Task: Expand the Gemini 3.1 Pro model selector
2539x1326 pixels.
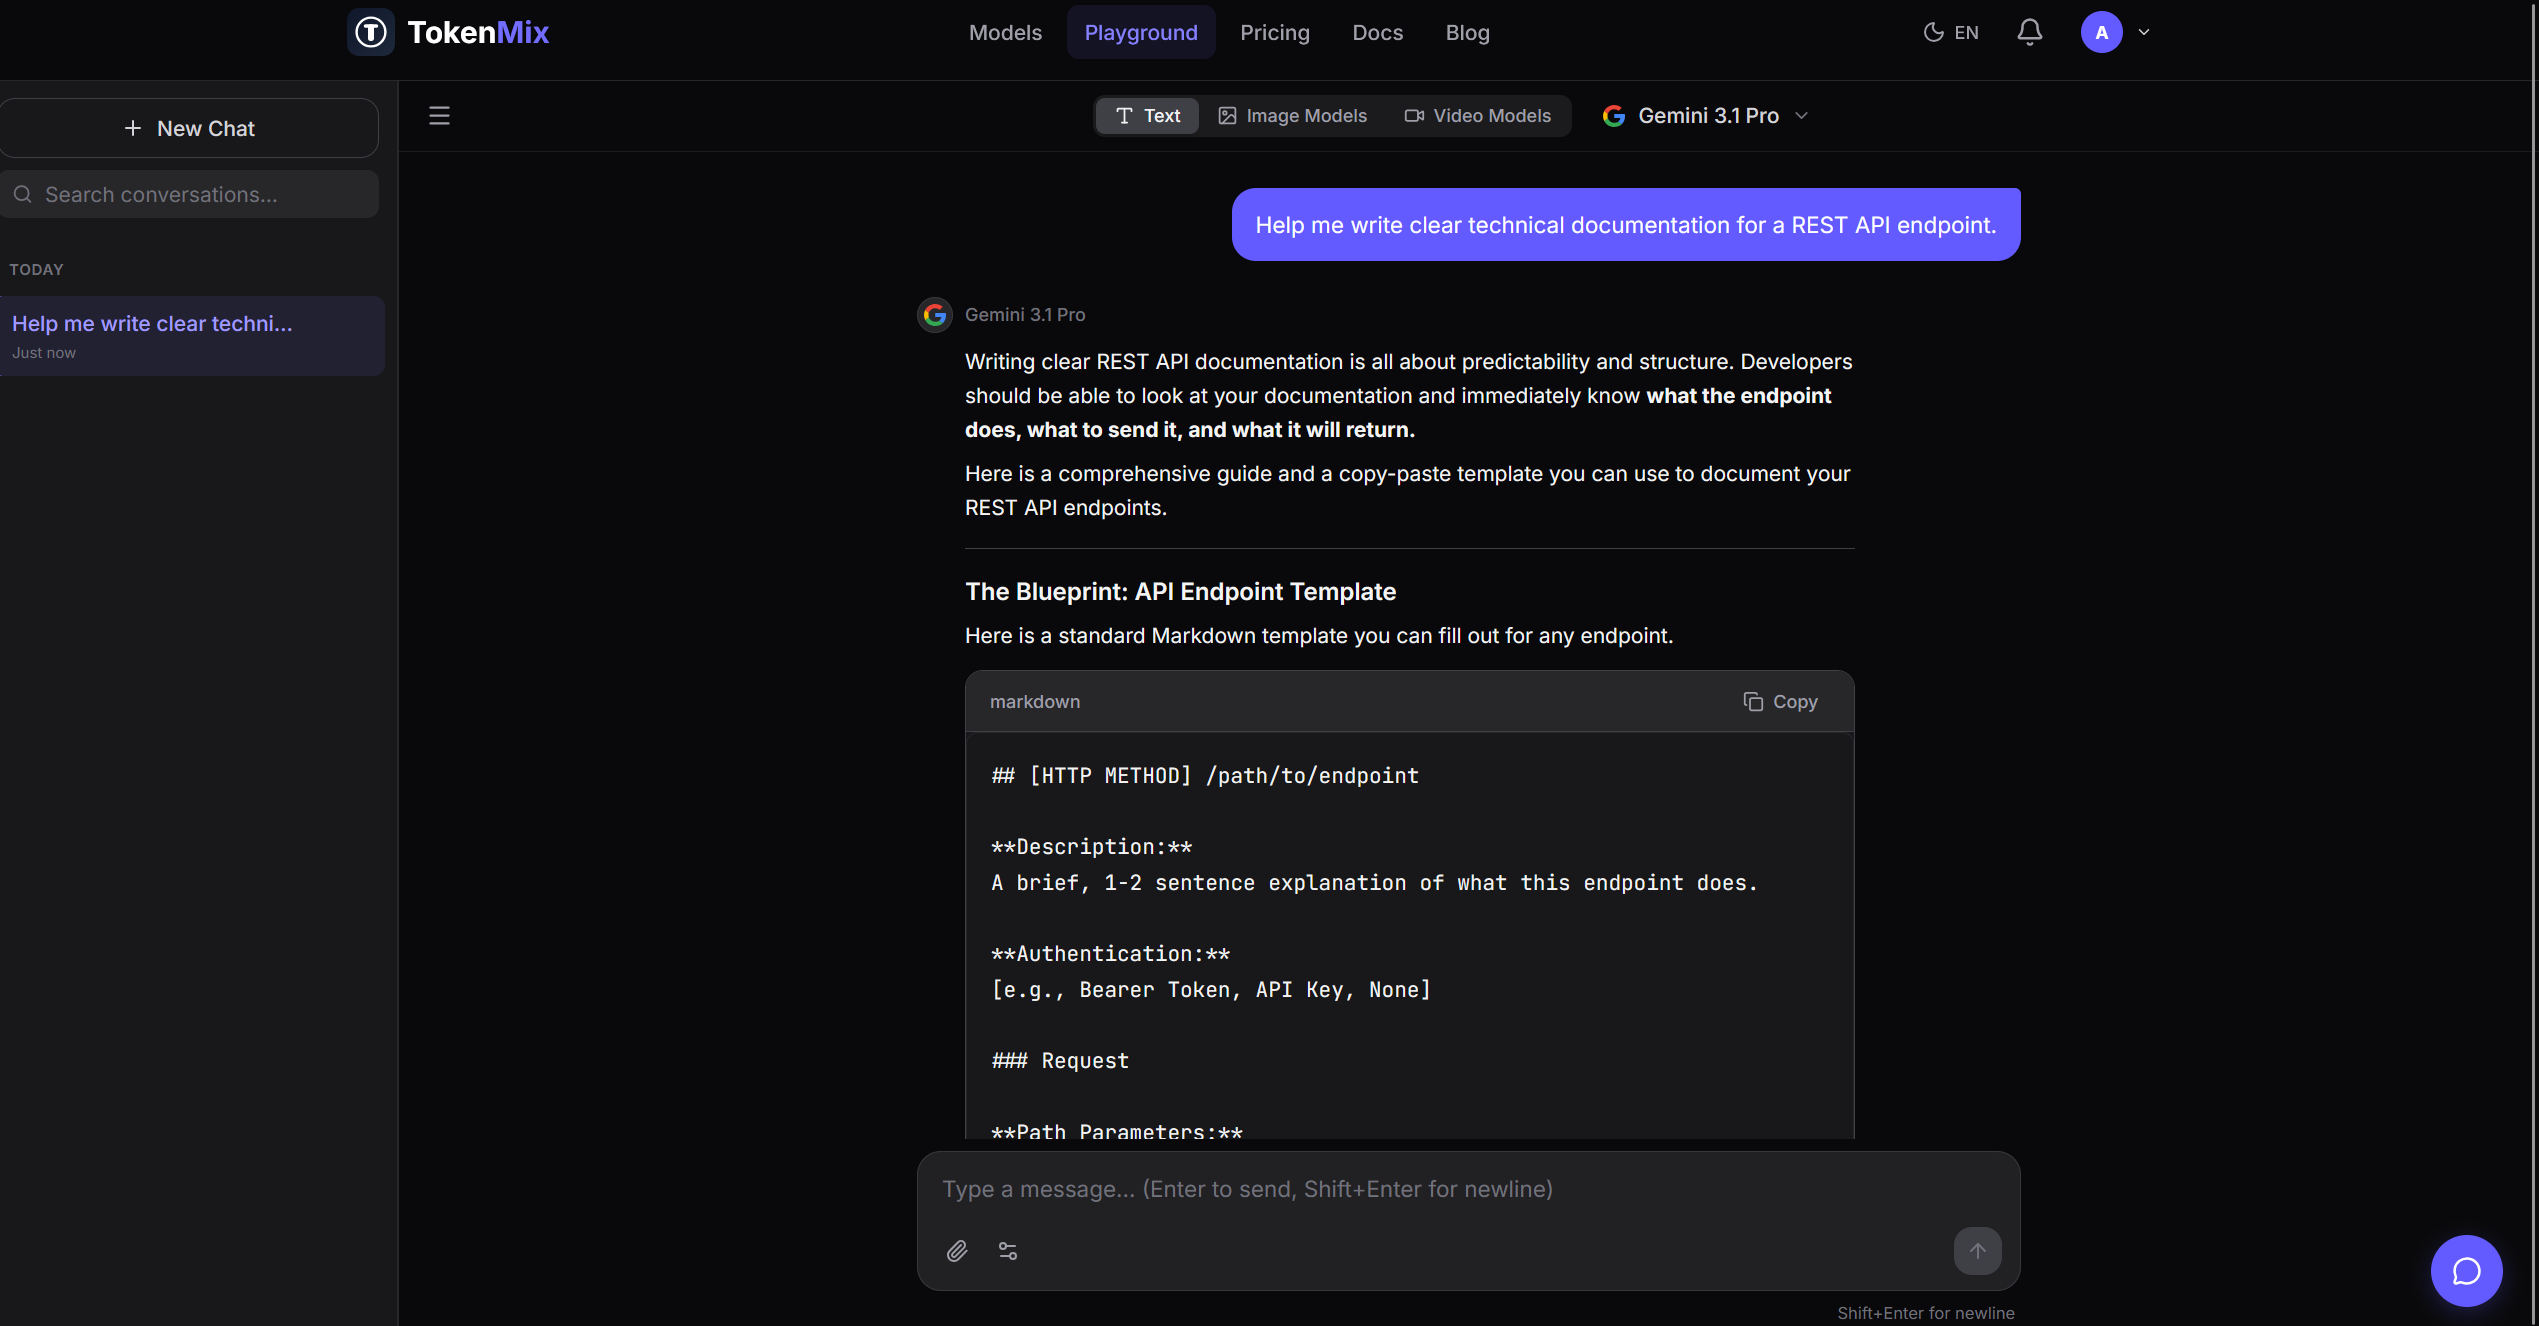Action: click(x=1706, y=116)
